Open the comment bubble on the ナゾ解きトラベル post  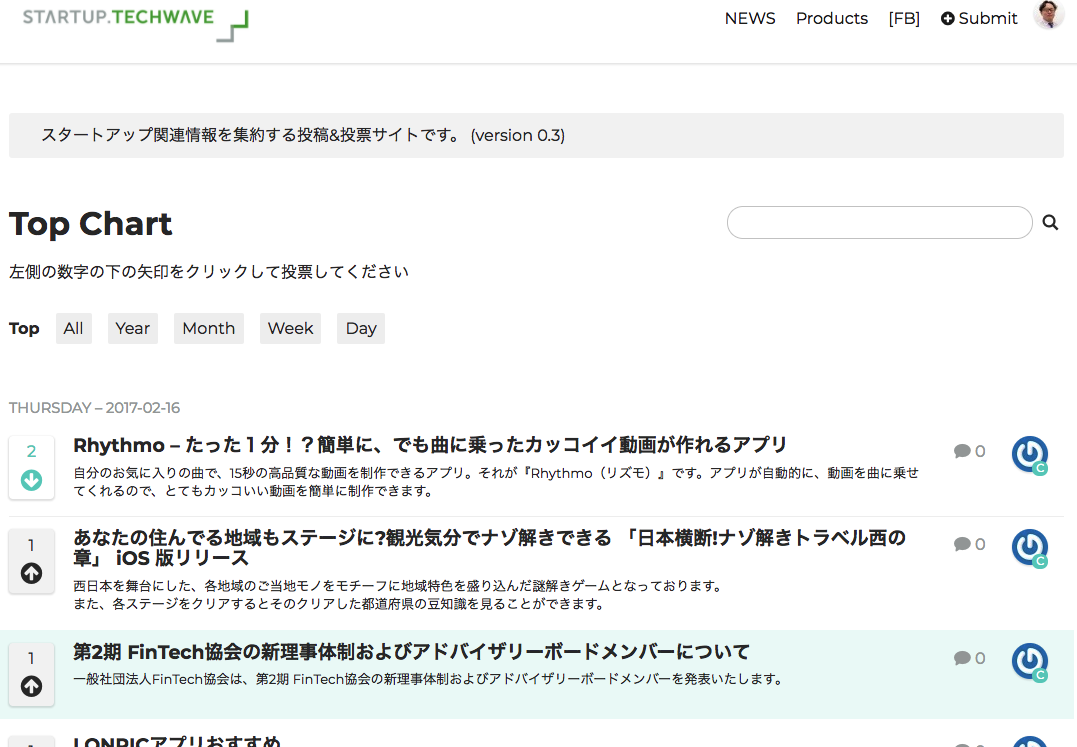coord(969,544)
